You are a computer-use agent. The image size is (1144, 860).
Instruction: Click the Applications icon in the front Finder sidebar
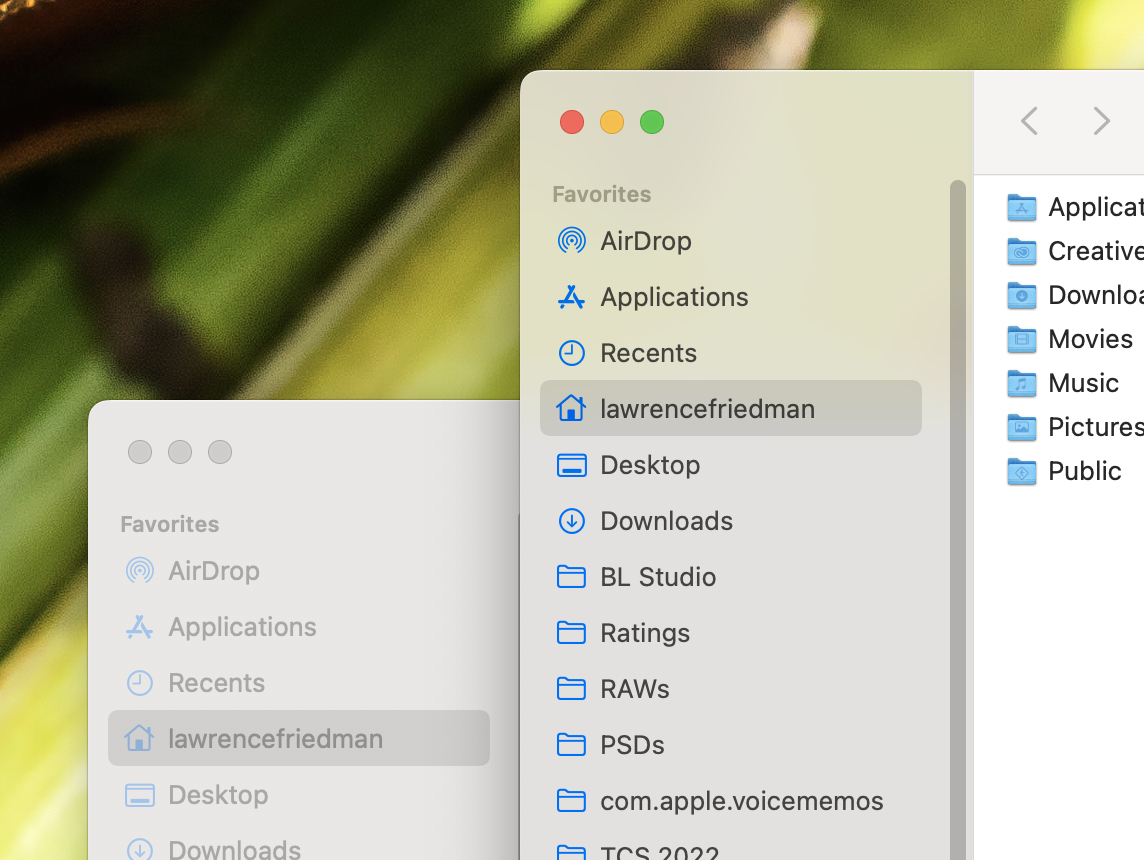point(571,297)
